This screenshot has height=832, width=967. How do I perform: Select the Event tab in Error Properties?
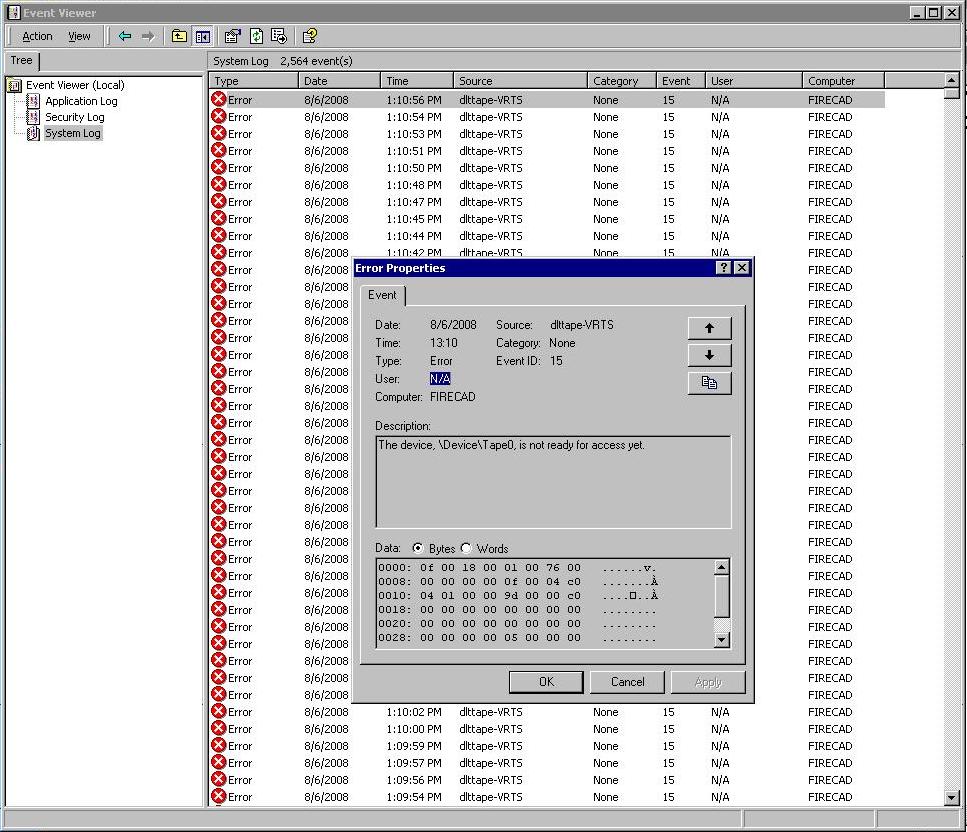[x=382, y=295]
